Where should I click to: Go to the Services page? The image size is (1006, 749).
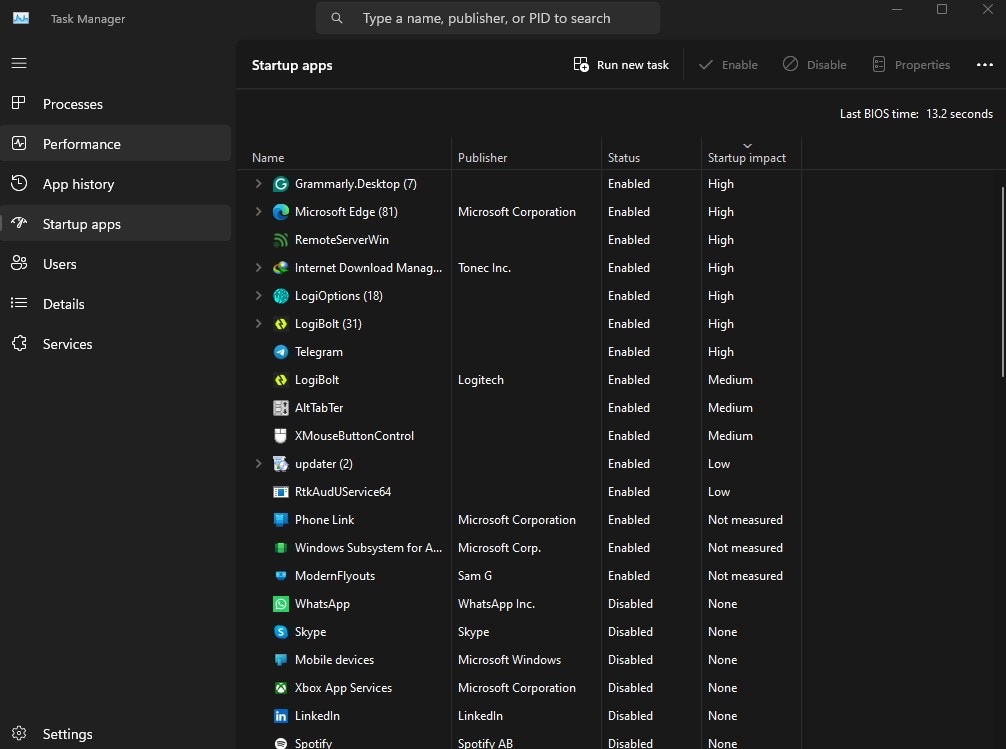click(x=67, y=344)
